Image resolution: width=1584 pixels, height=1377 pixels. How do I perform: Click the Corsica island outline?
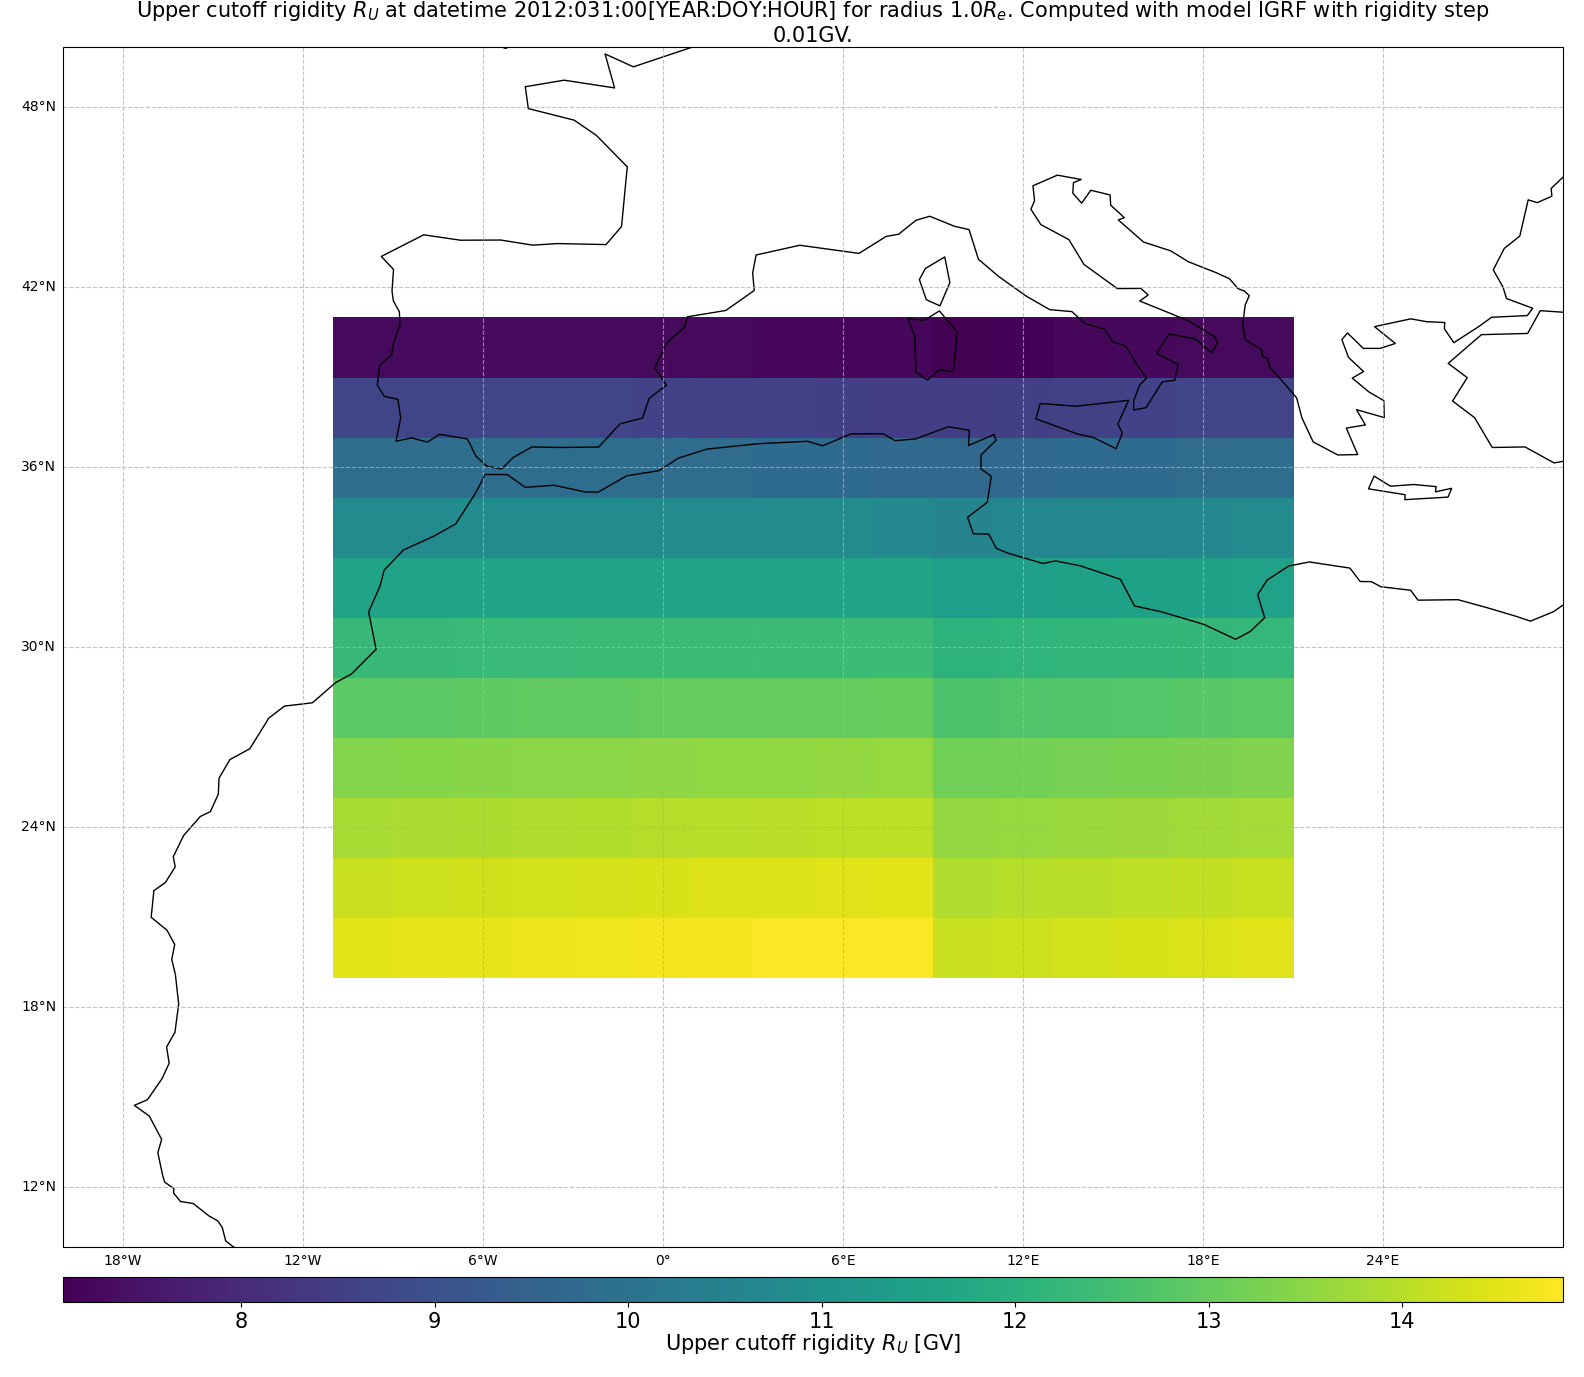click(x=935, y=281)
